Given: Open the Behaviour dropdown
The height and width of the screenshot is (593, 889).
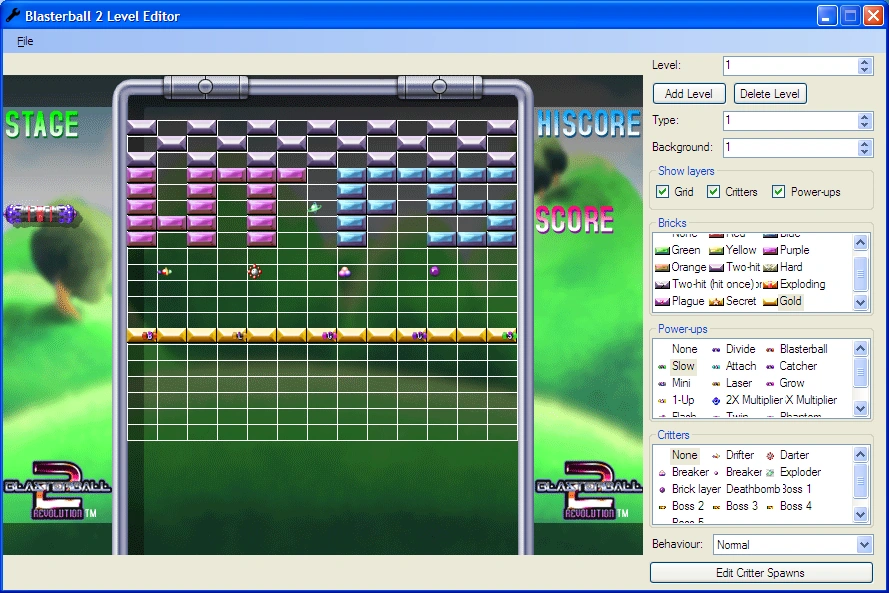Looking at the screenshot, I should coord(864,545).
